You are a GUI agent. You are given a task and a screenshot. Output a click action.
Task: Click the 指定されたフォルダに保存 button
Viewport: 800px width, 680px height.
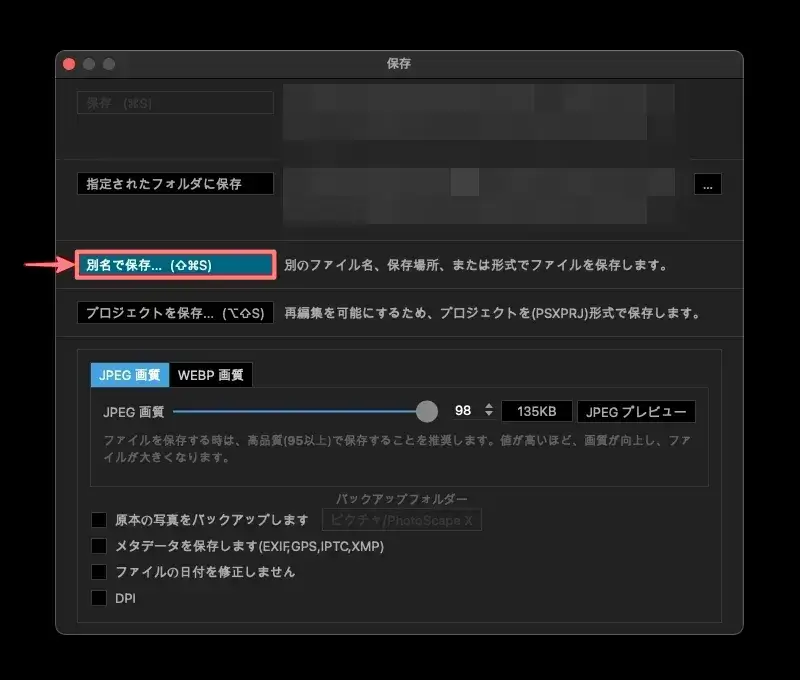click(x=174, y=183)
